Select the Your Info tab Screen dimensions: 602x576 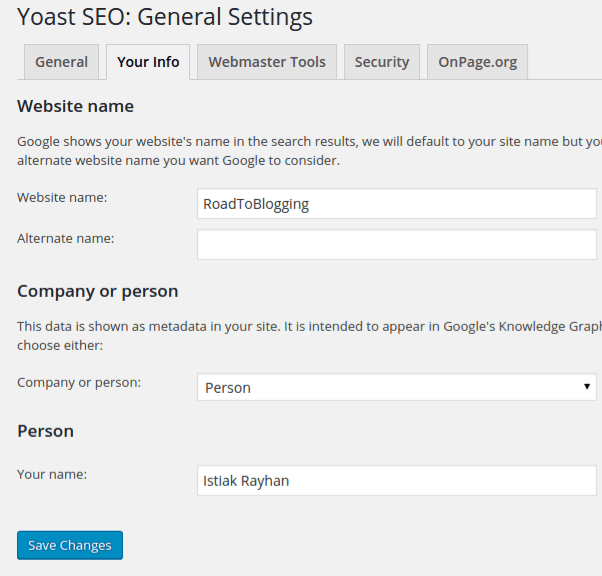pos(148,62)
